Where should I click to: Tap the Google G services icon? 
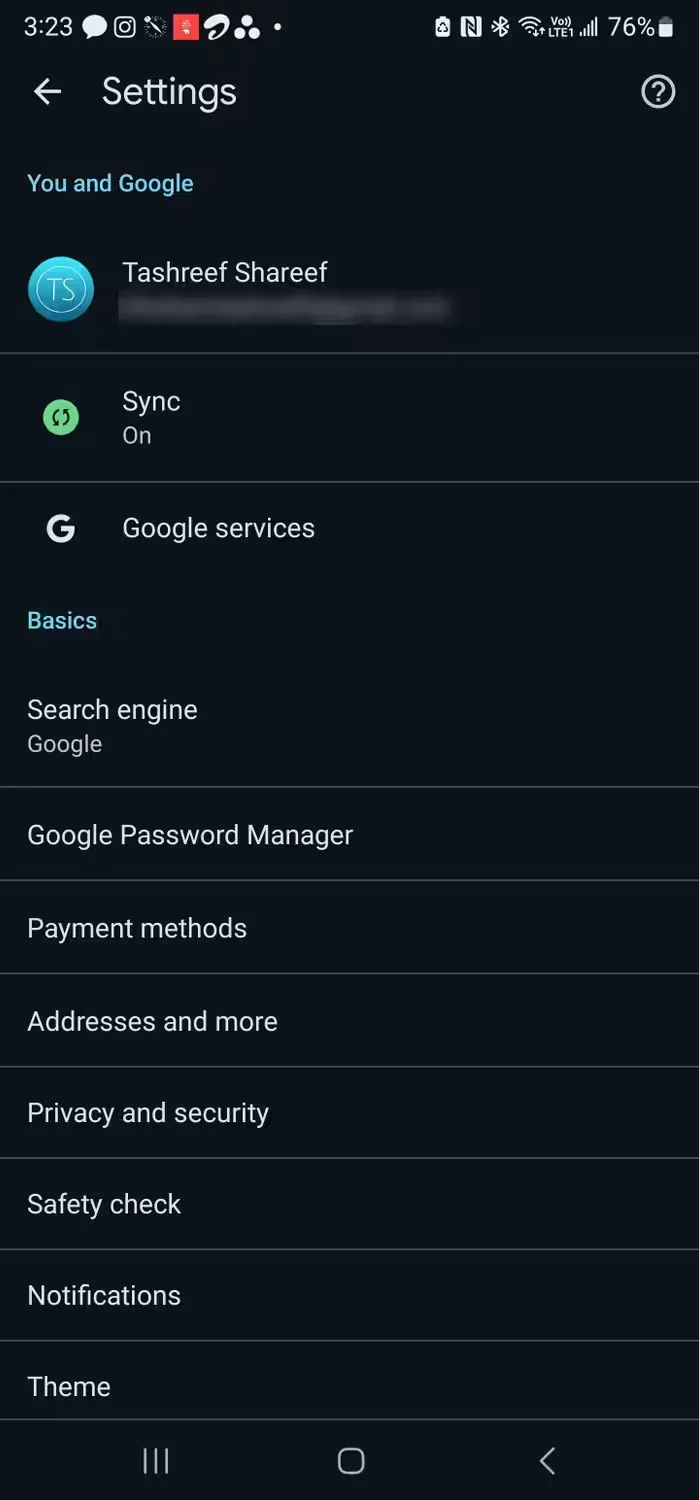(x=61, y=528)
